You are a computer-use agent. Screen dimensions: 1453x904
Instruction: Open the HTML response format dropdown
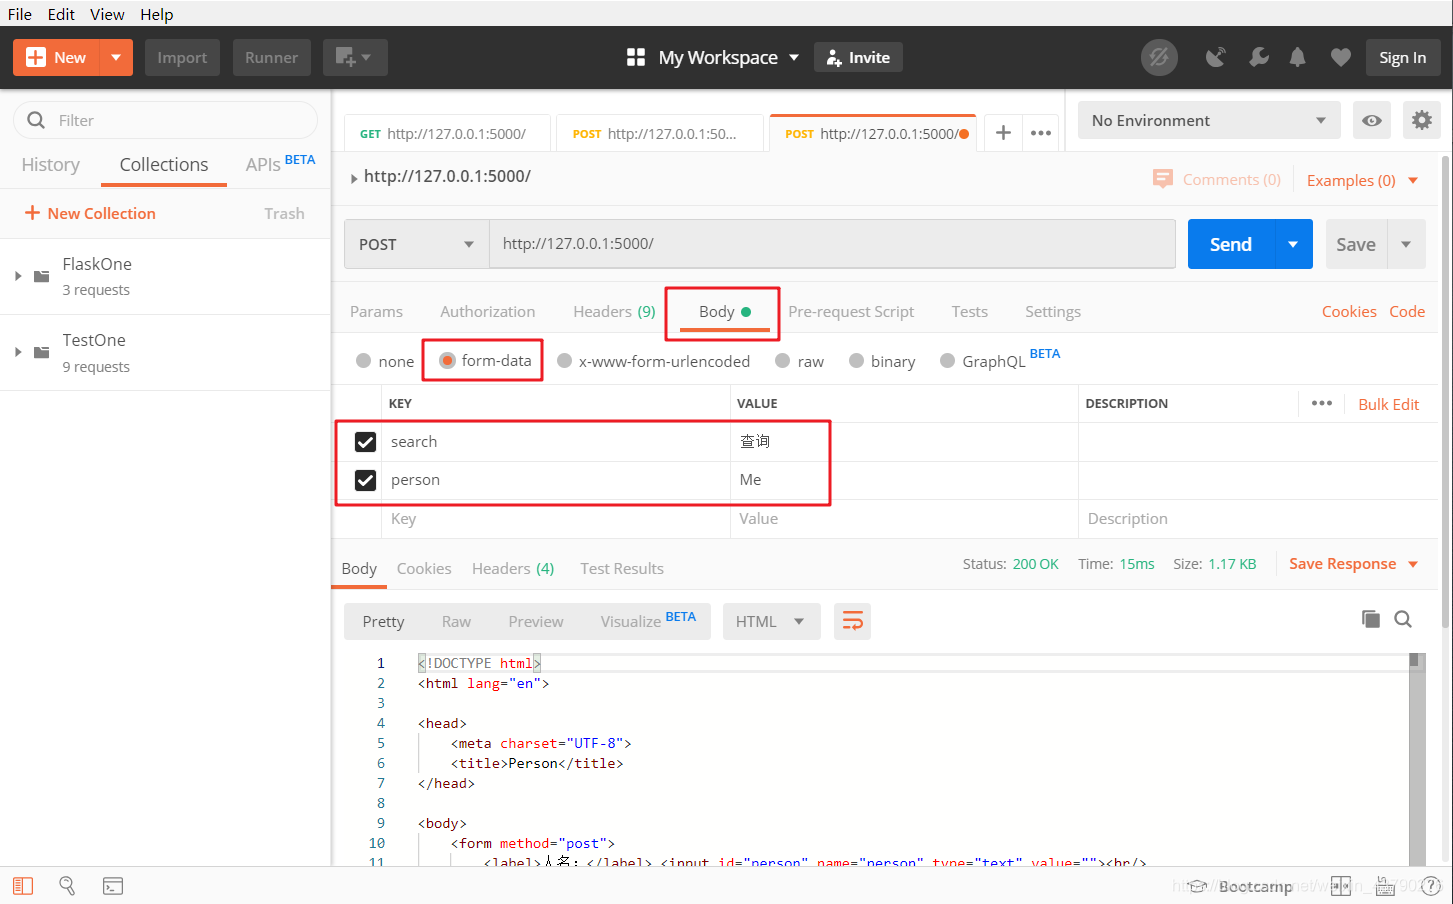coord(771,621)
